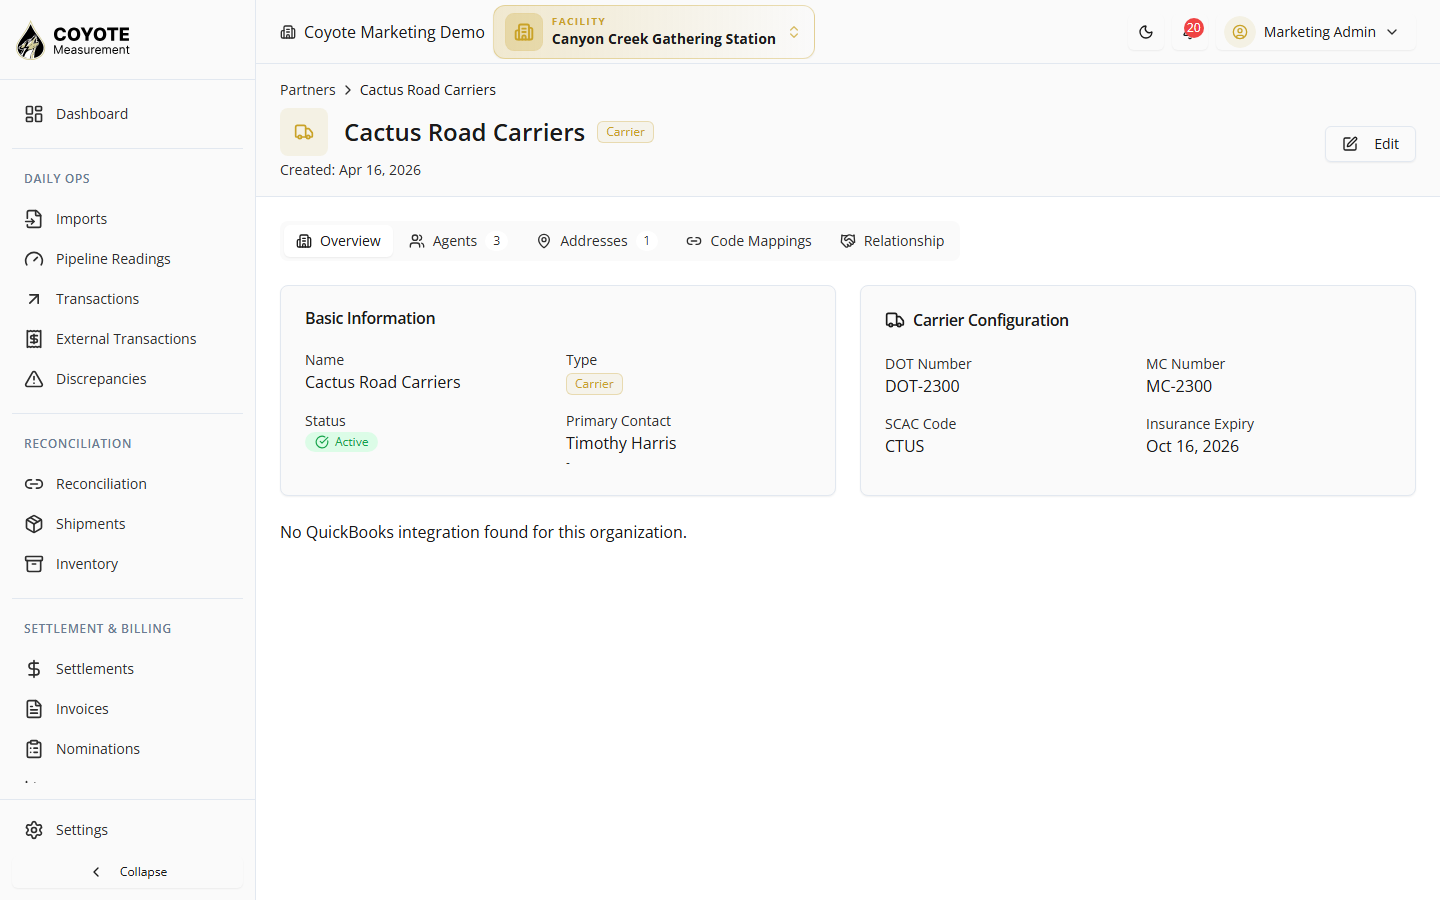Open the Relationship tab
Image resolution: width=1440 pixels, height=900 pixels.
point(892,241)
